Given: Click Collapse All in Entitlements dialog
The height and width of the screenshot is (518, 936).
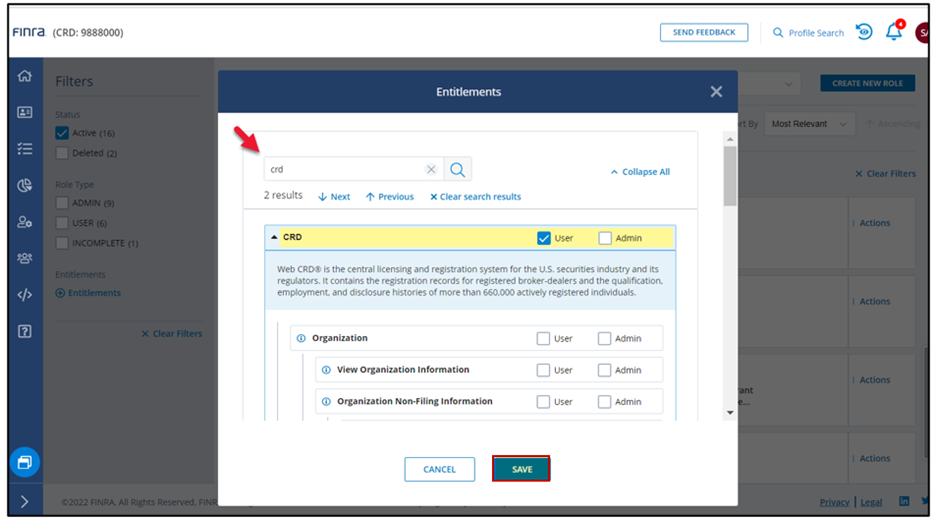Looking at the screenshot, I should tap(640, 172).
